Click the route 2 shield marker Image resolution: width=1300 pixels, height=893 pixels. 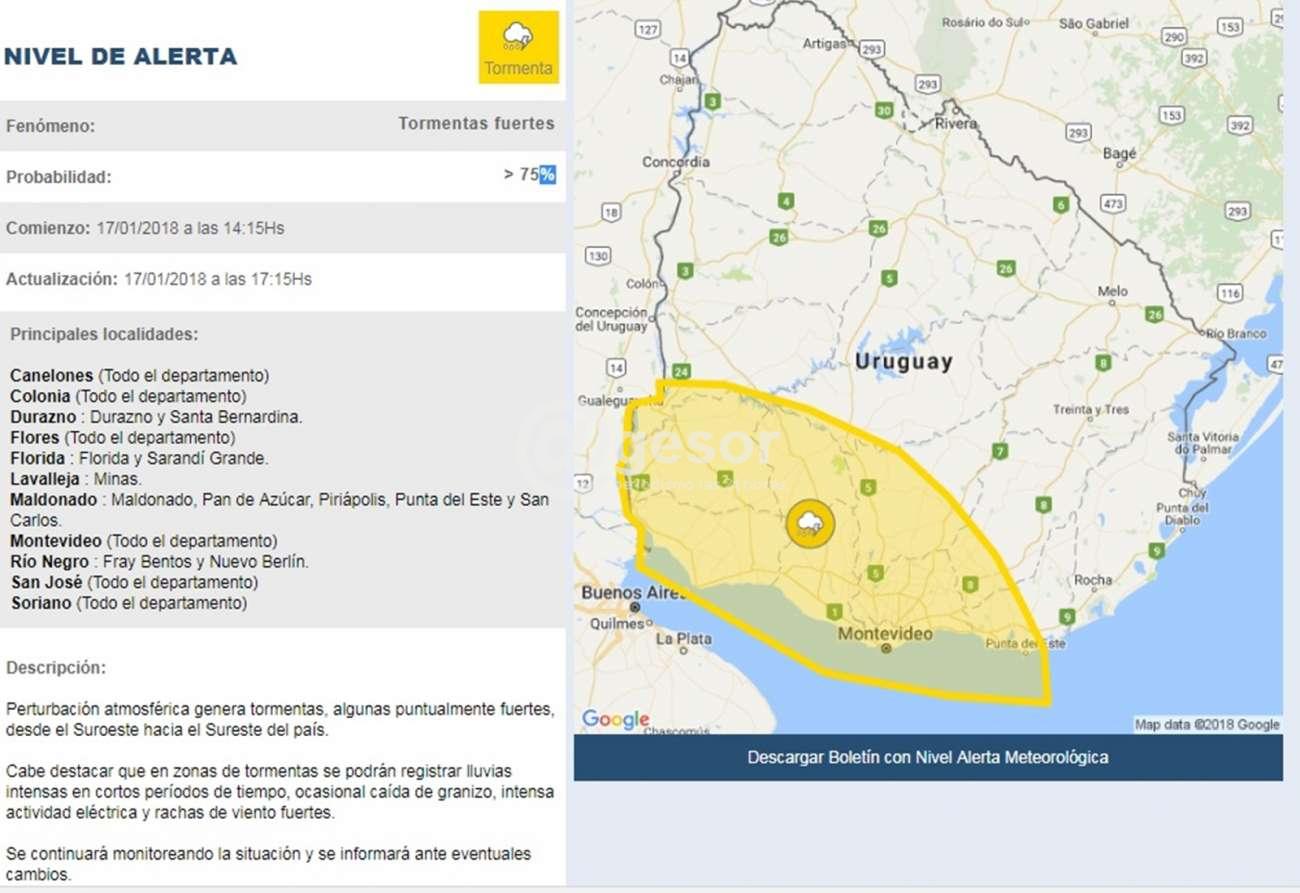click(x=725, y=478)
